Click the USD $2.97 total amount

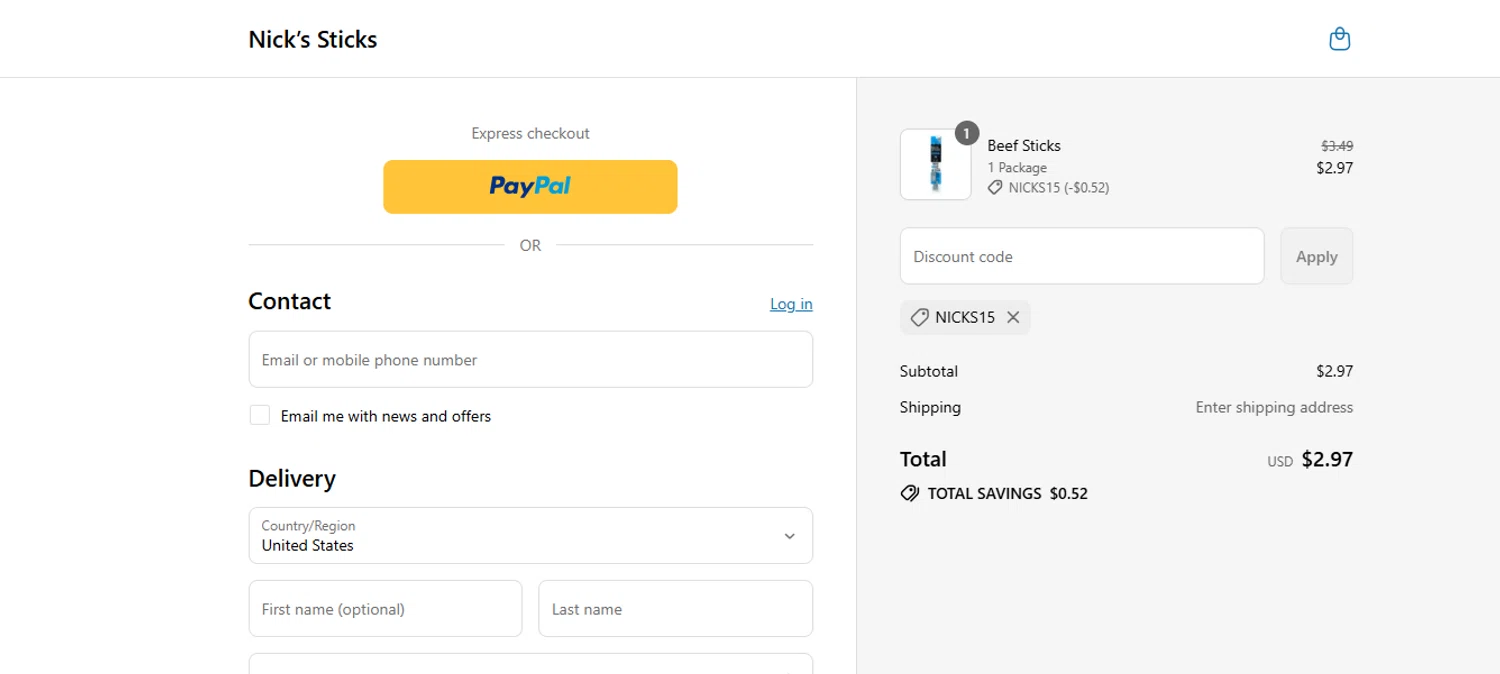[1310, 460]
